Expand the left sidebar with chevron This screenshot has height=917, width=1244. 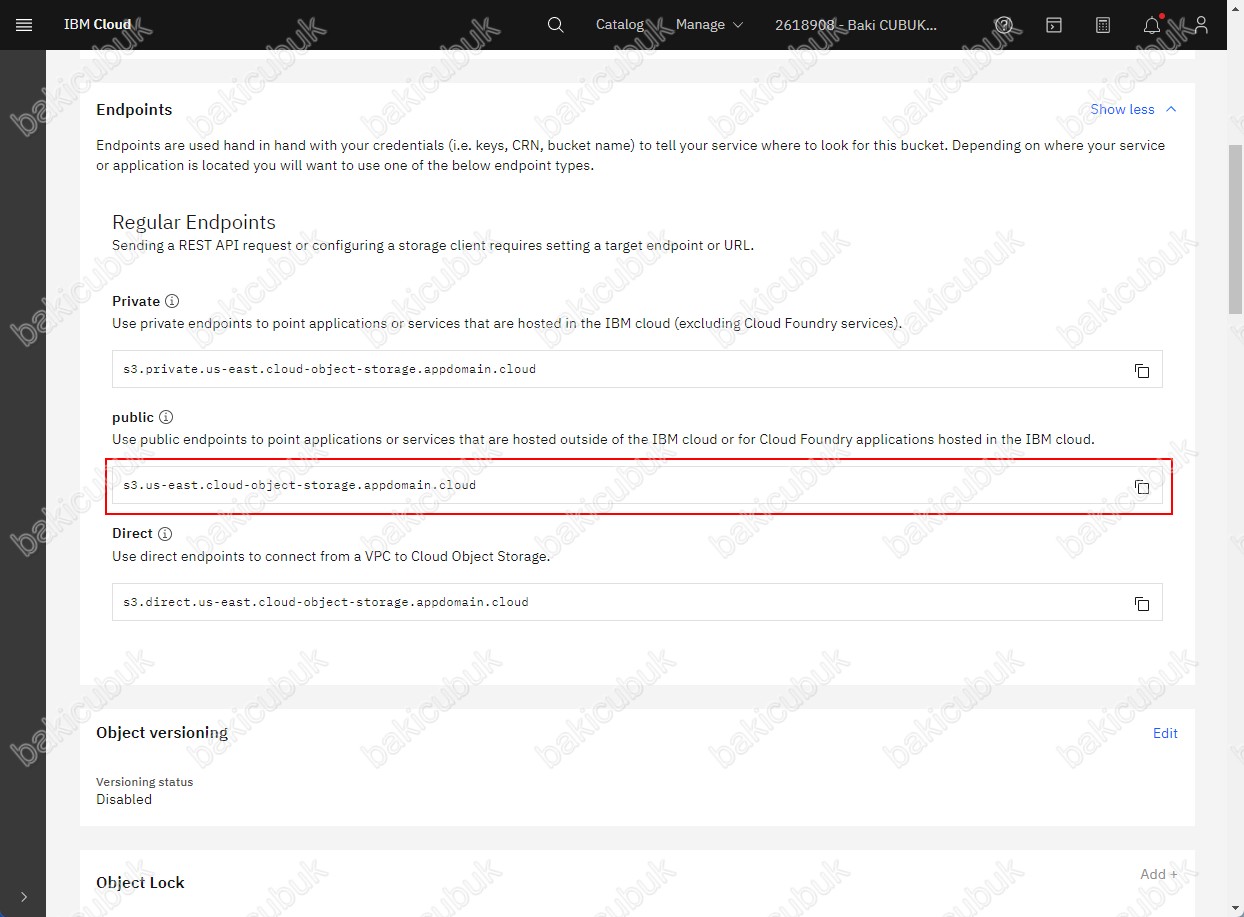tap(23, 897)
